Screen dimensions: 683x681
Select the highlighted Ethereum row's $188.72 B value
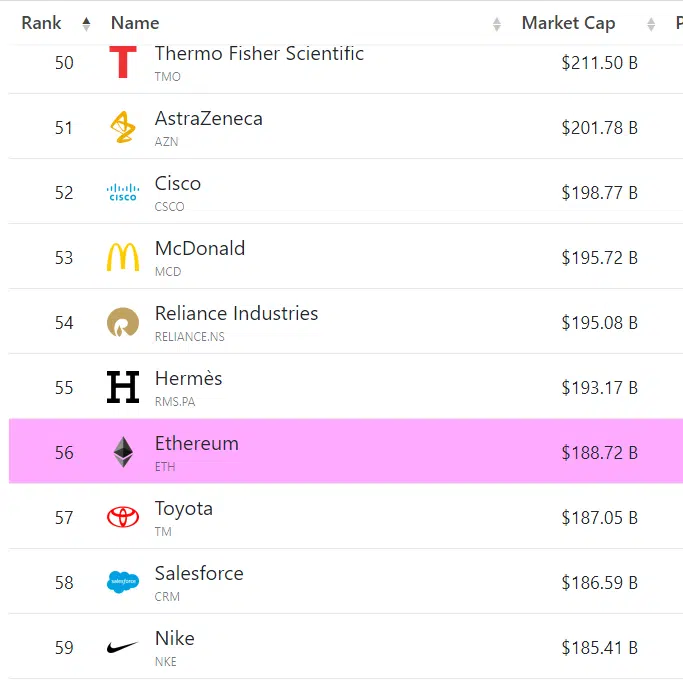pyautogui.click(x=599, y=452)
